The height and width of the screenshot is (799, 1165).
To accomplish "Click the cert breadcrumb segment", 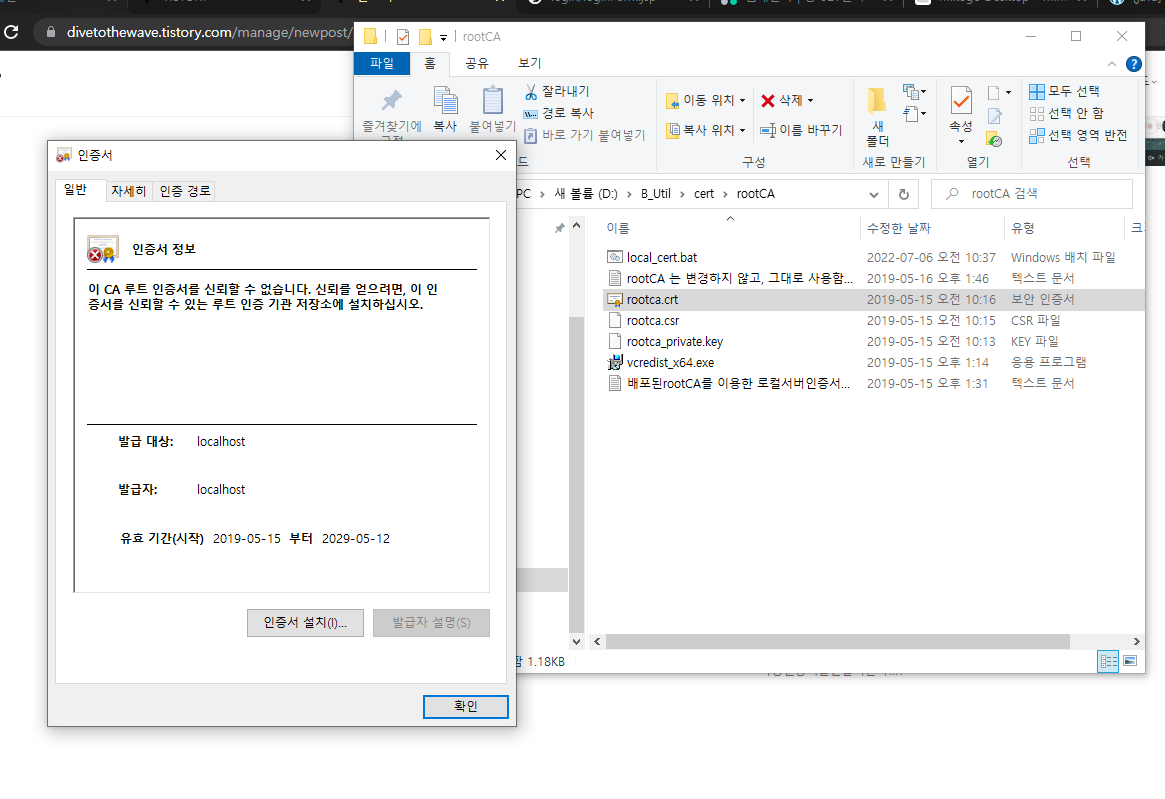I will pos(704,194).
